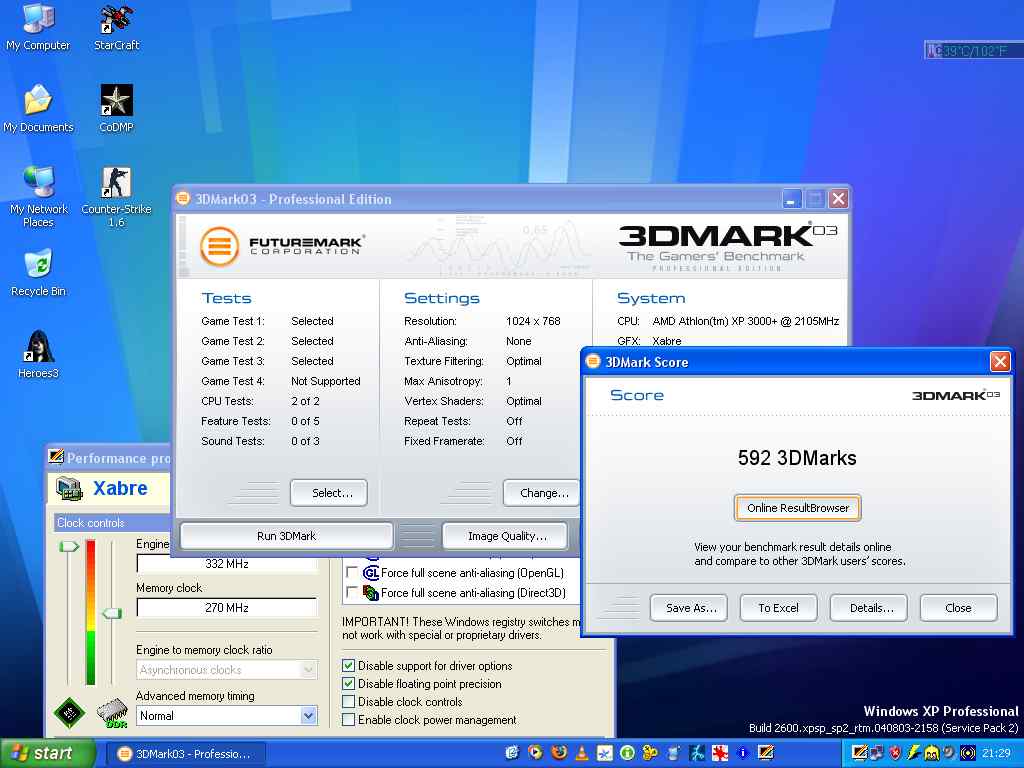Image resolution: width=1024 pixels, height=768 pixels.
Task: Click the memory clock slider handle
Action: (112, 613)
